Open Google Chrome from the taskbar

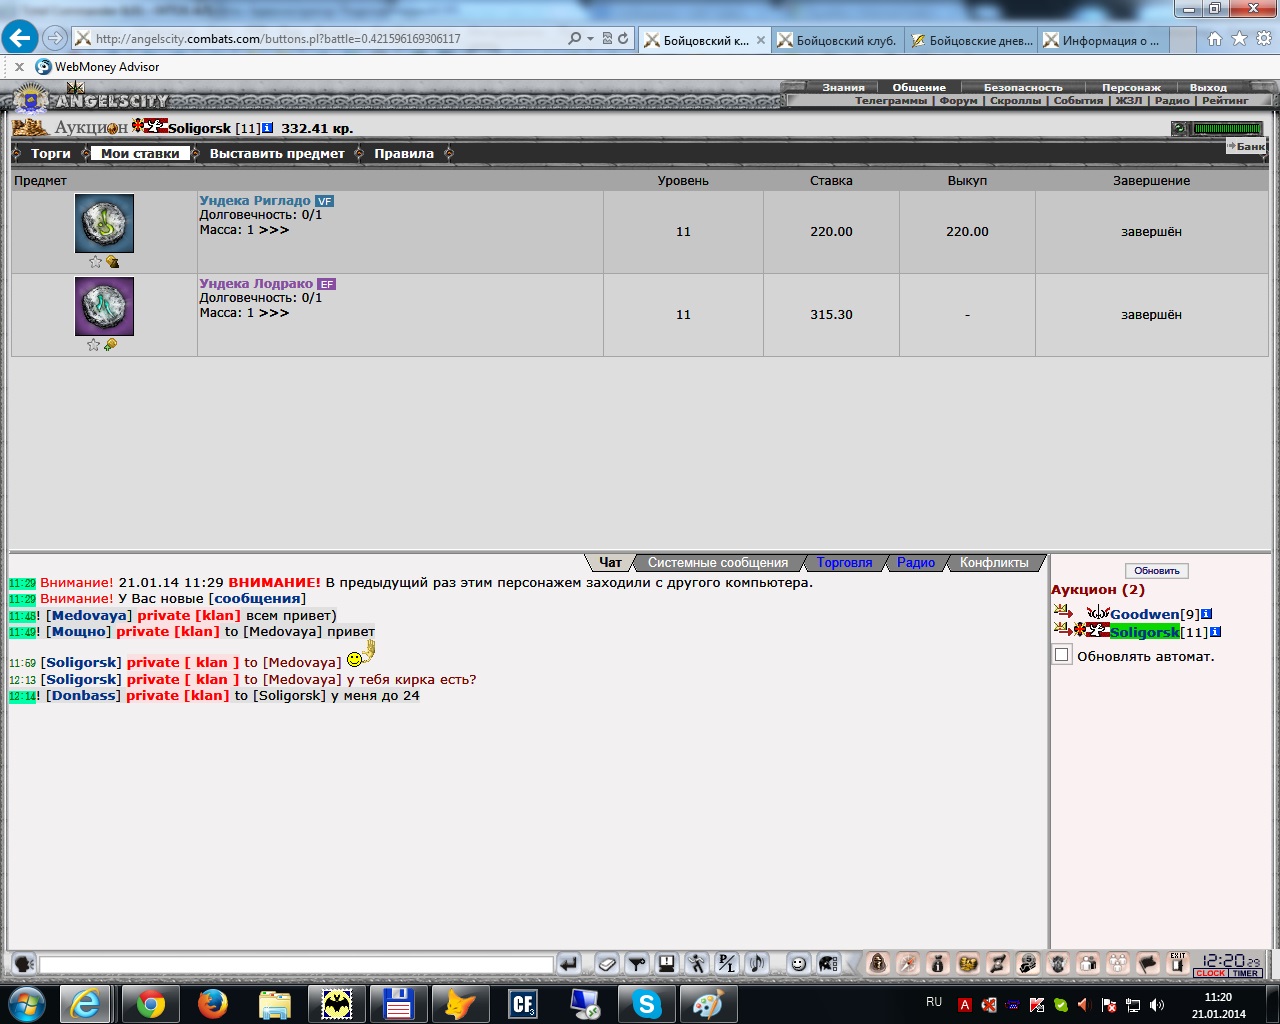150,1004
